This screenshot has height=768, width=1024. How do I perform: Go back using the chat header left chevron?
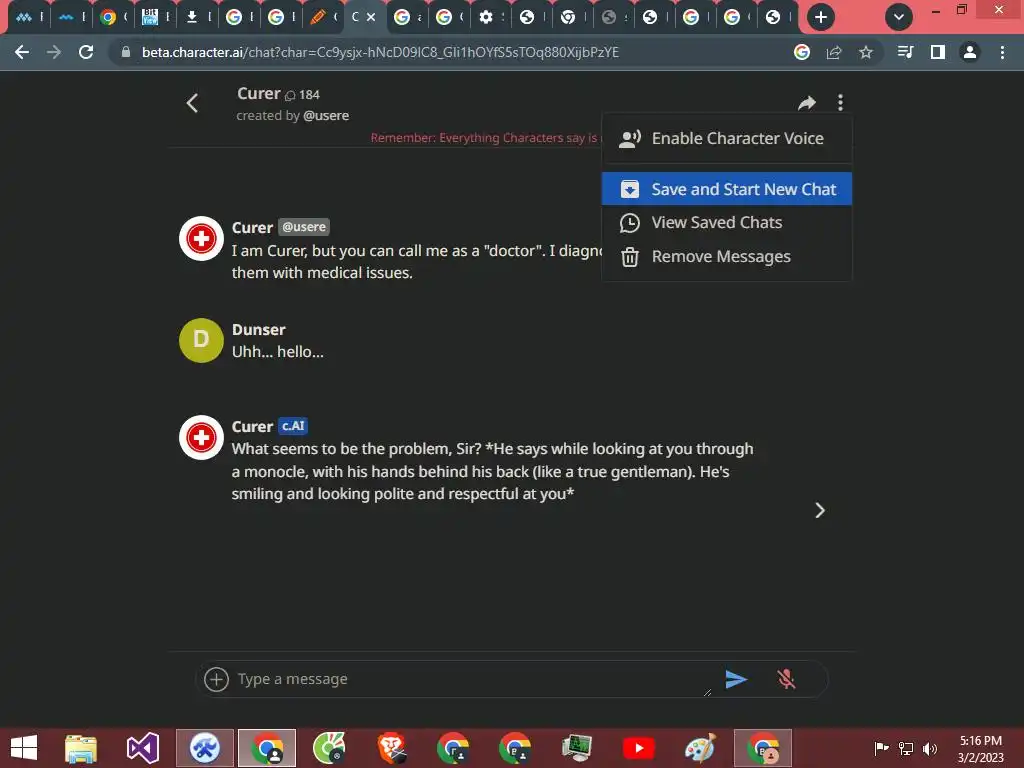[x=192, y=103]
